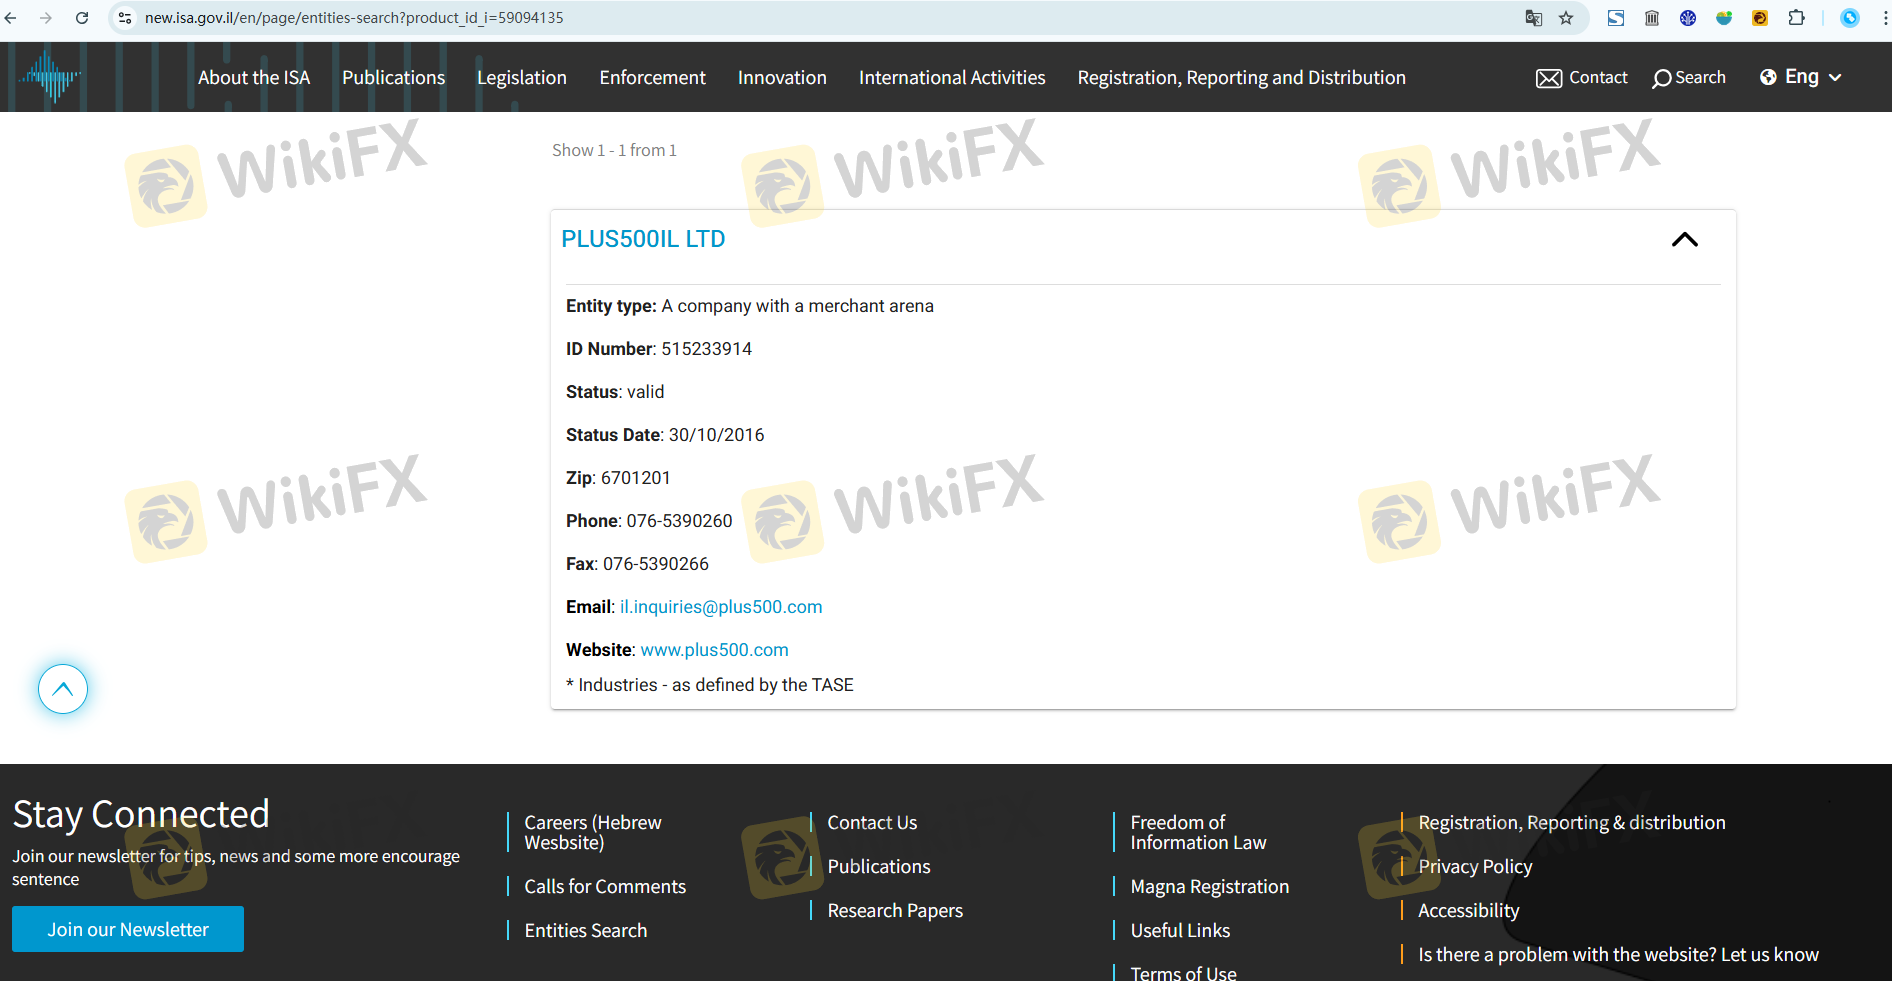1892x981 pixels.
Task: Click the PLUS500IL LTD title link
Action: pyautogui.click(x=643, y=239)
